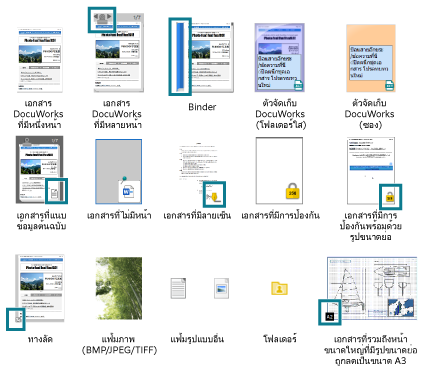The image size is (429, 373).
Task: Click the yellow folder icon
Action: [x=279, y=289]
